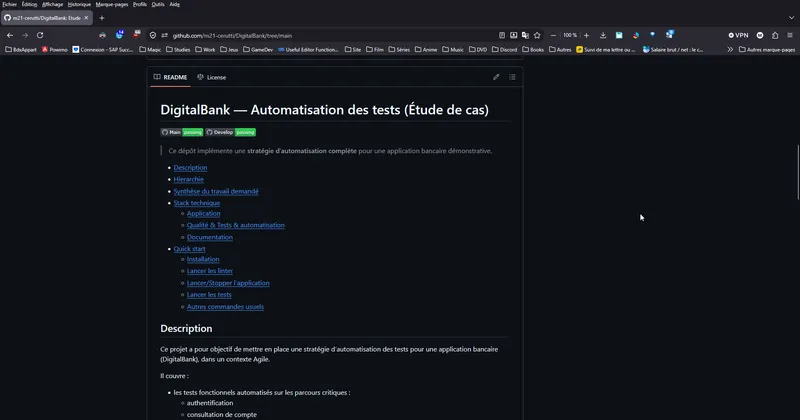Bookmark this page with the star icon
The width and height of the screenshot is (800, 420).
coord(537,35)
